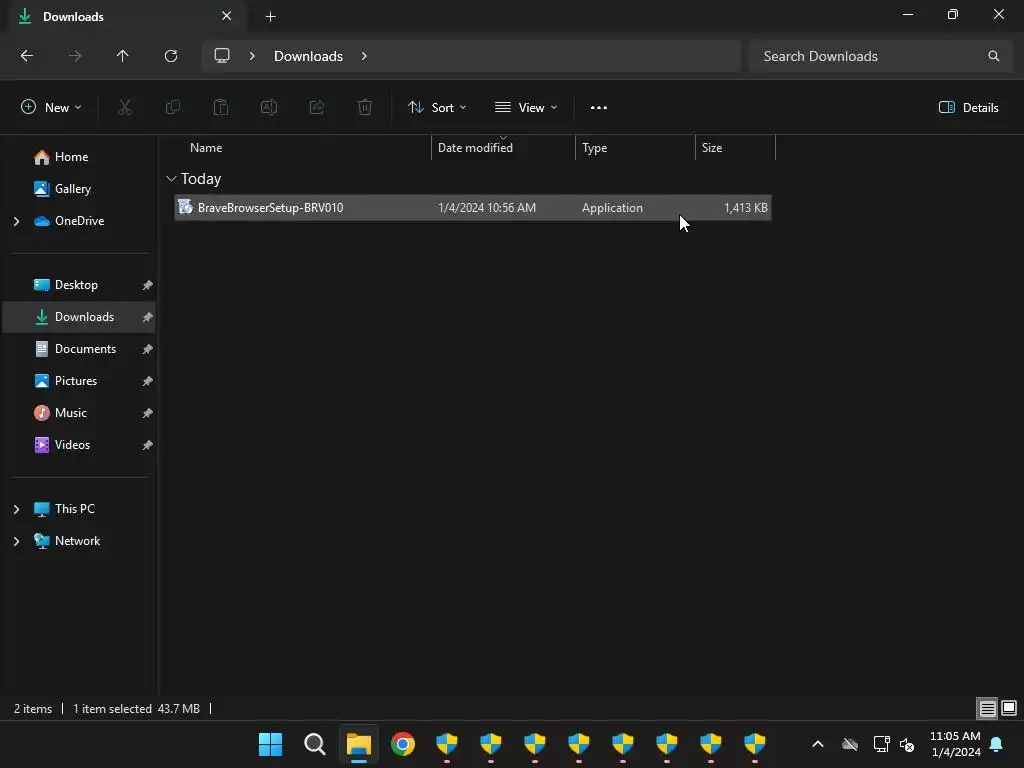This screenshot has height=768, width=1024.
Task: Open the taskbar clock and date
Action: [x=955, y=744]
